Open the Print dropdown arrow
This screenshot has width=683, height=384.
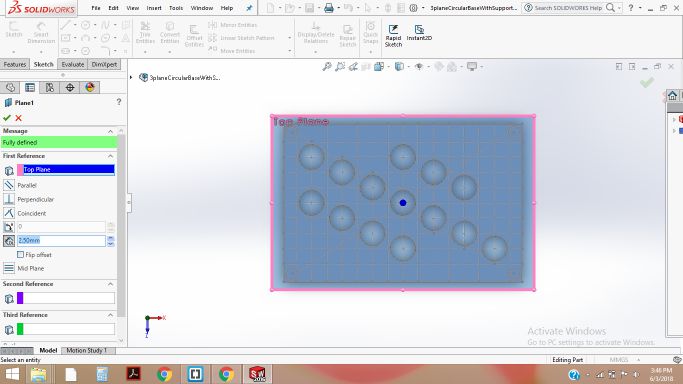(x=338, y=8)
